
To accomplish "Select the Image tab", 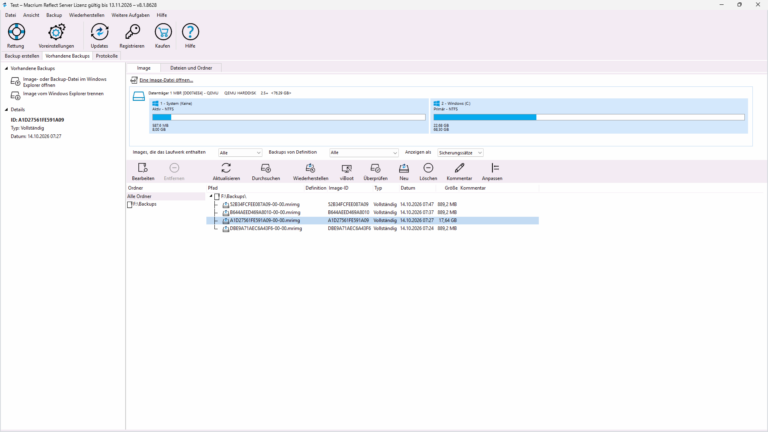I will click(144, 68).
